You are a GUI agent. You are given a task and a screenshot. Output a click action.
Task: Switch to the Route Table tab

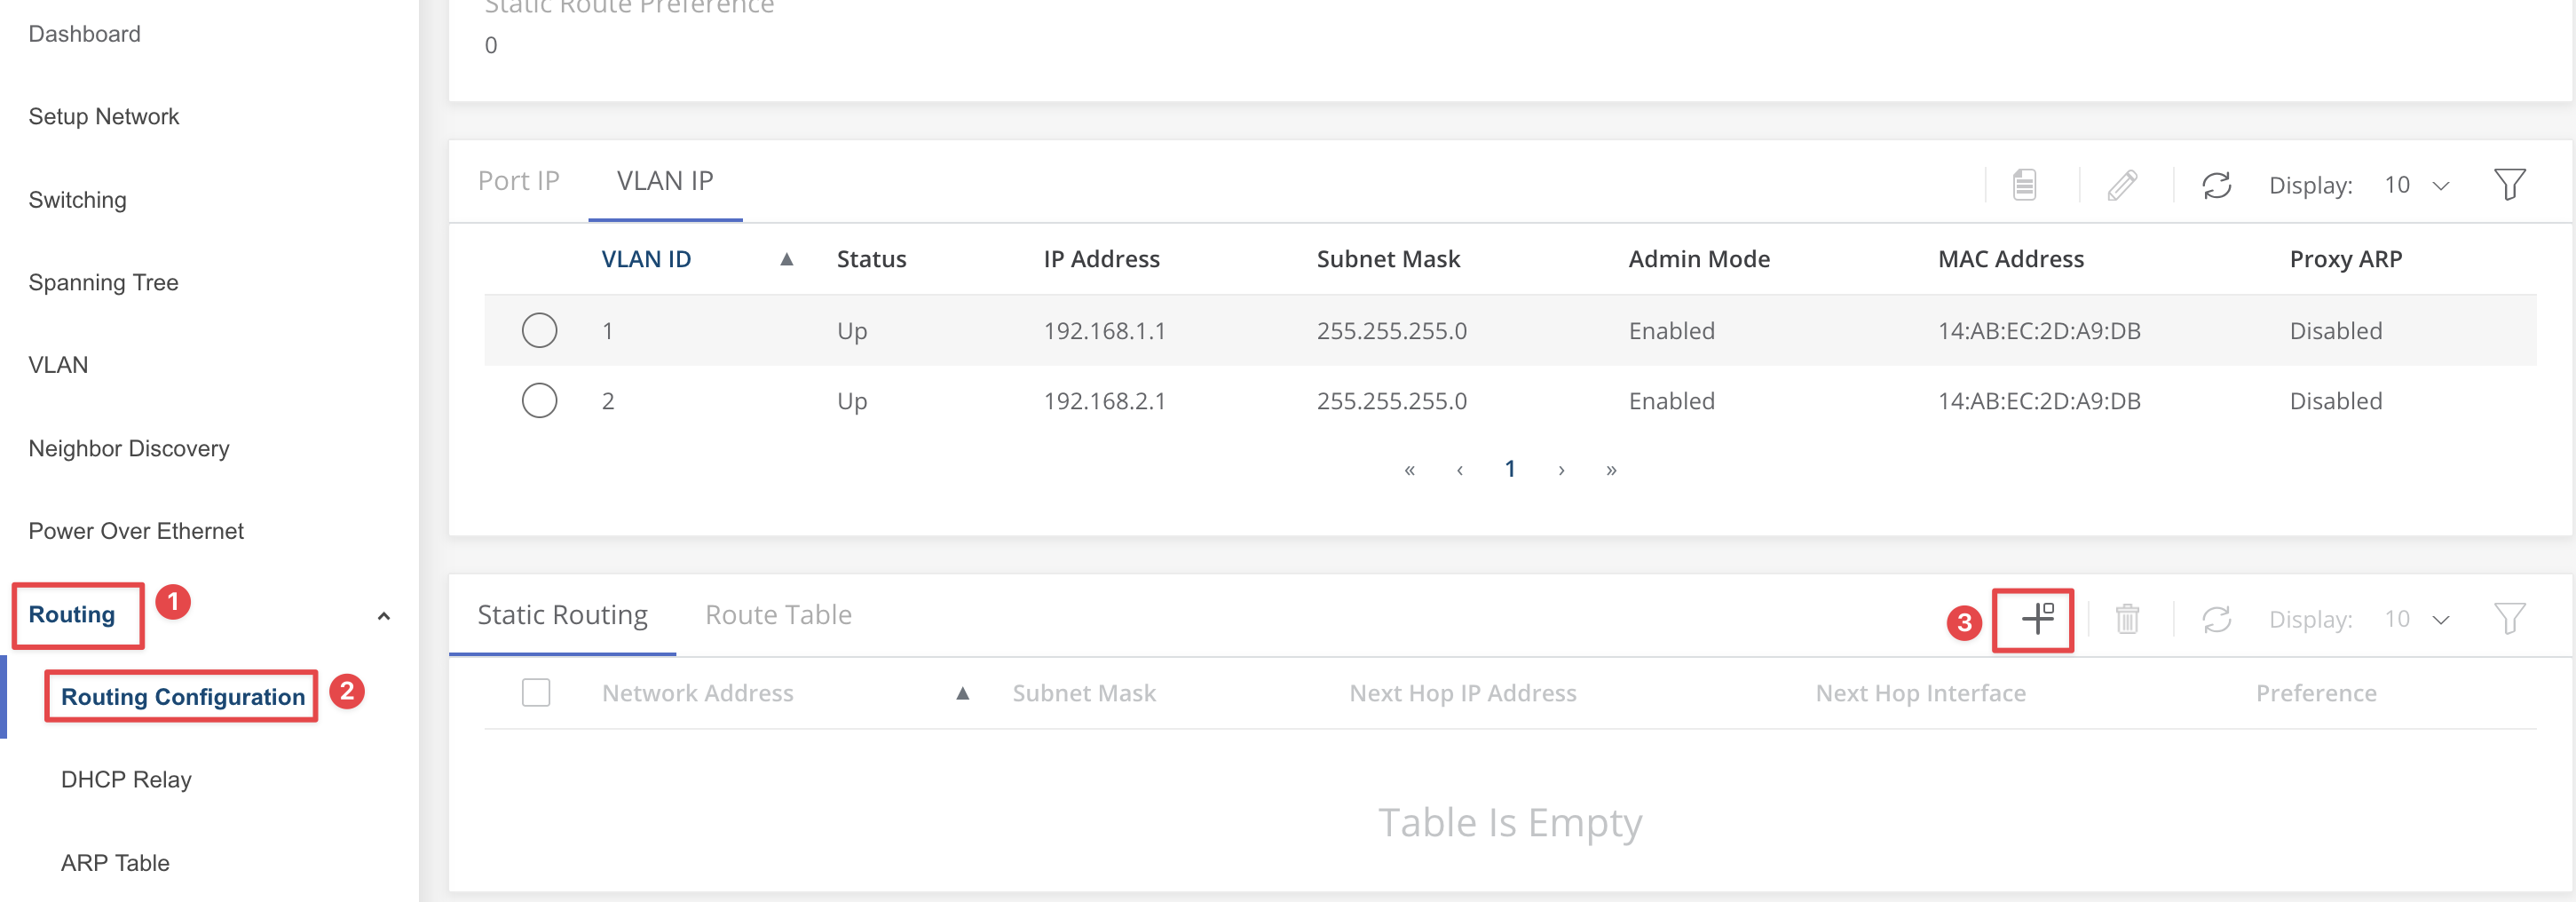(x=778, y=615)
